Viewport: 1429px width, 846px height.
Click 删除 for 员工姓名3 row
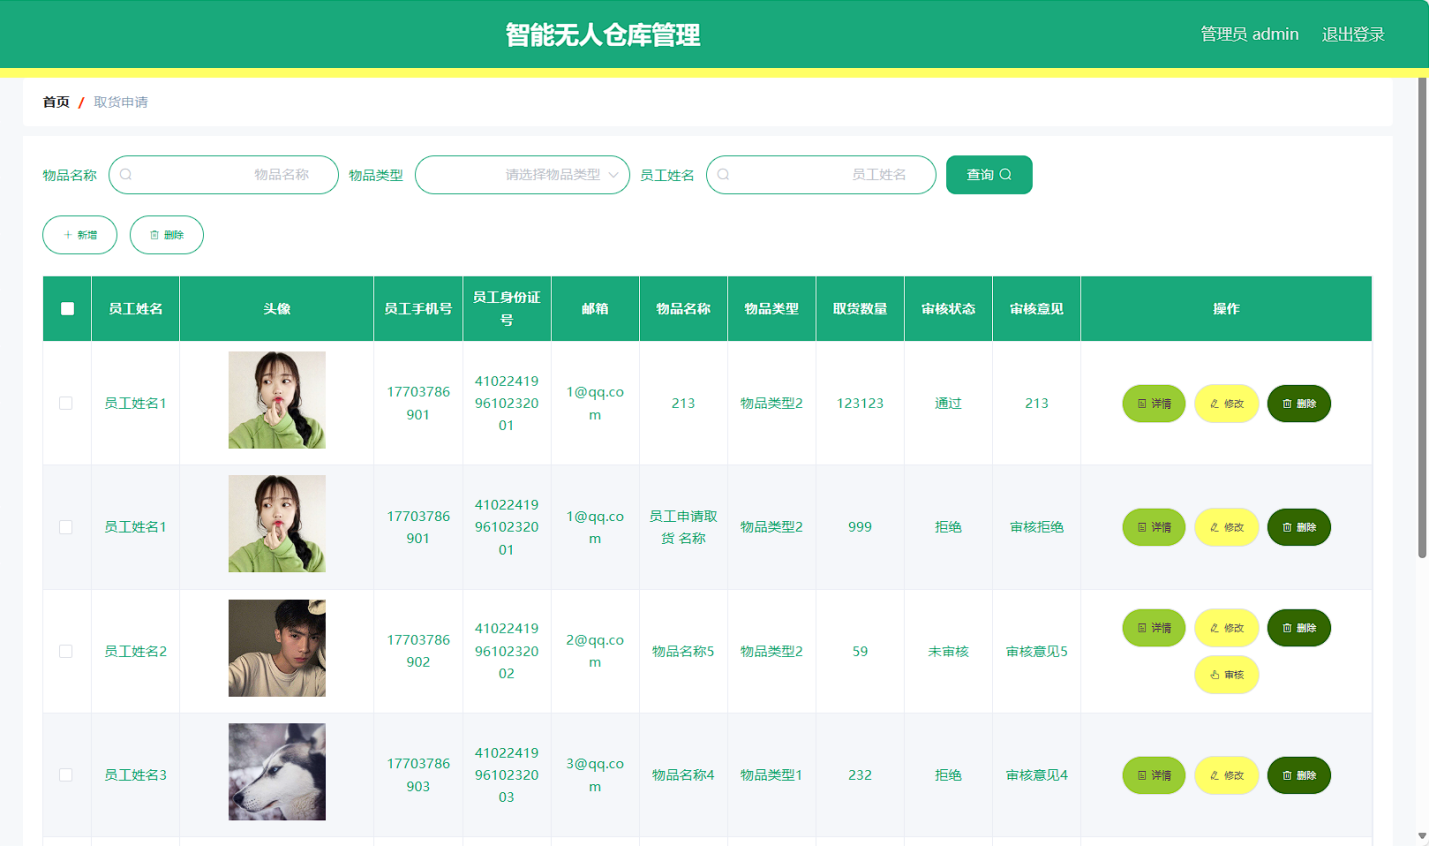pos(1298,775)
